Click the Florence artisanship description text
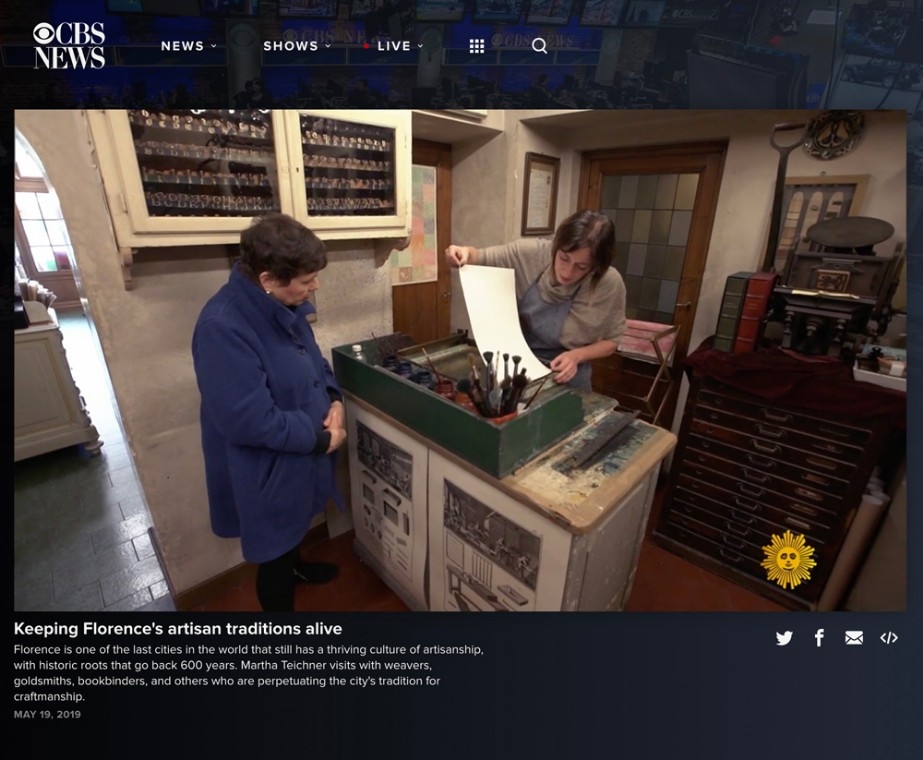923x760 pixels. [x=248, y=673]
